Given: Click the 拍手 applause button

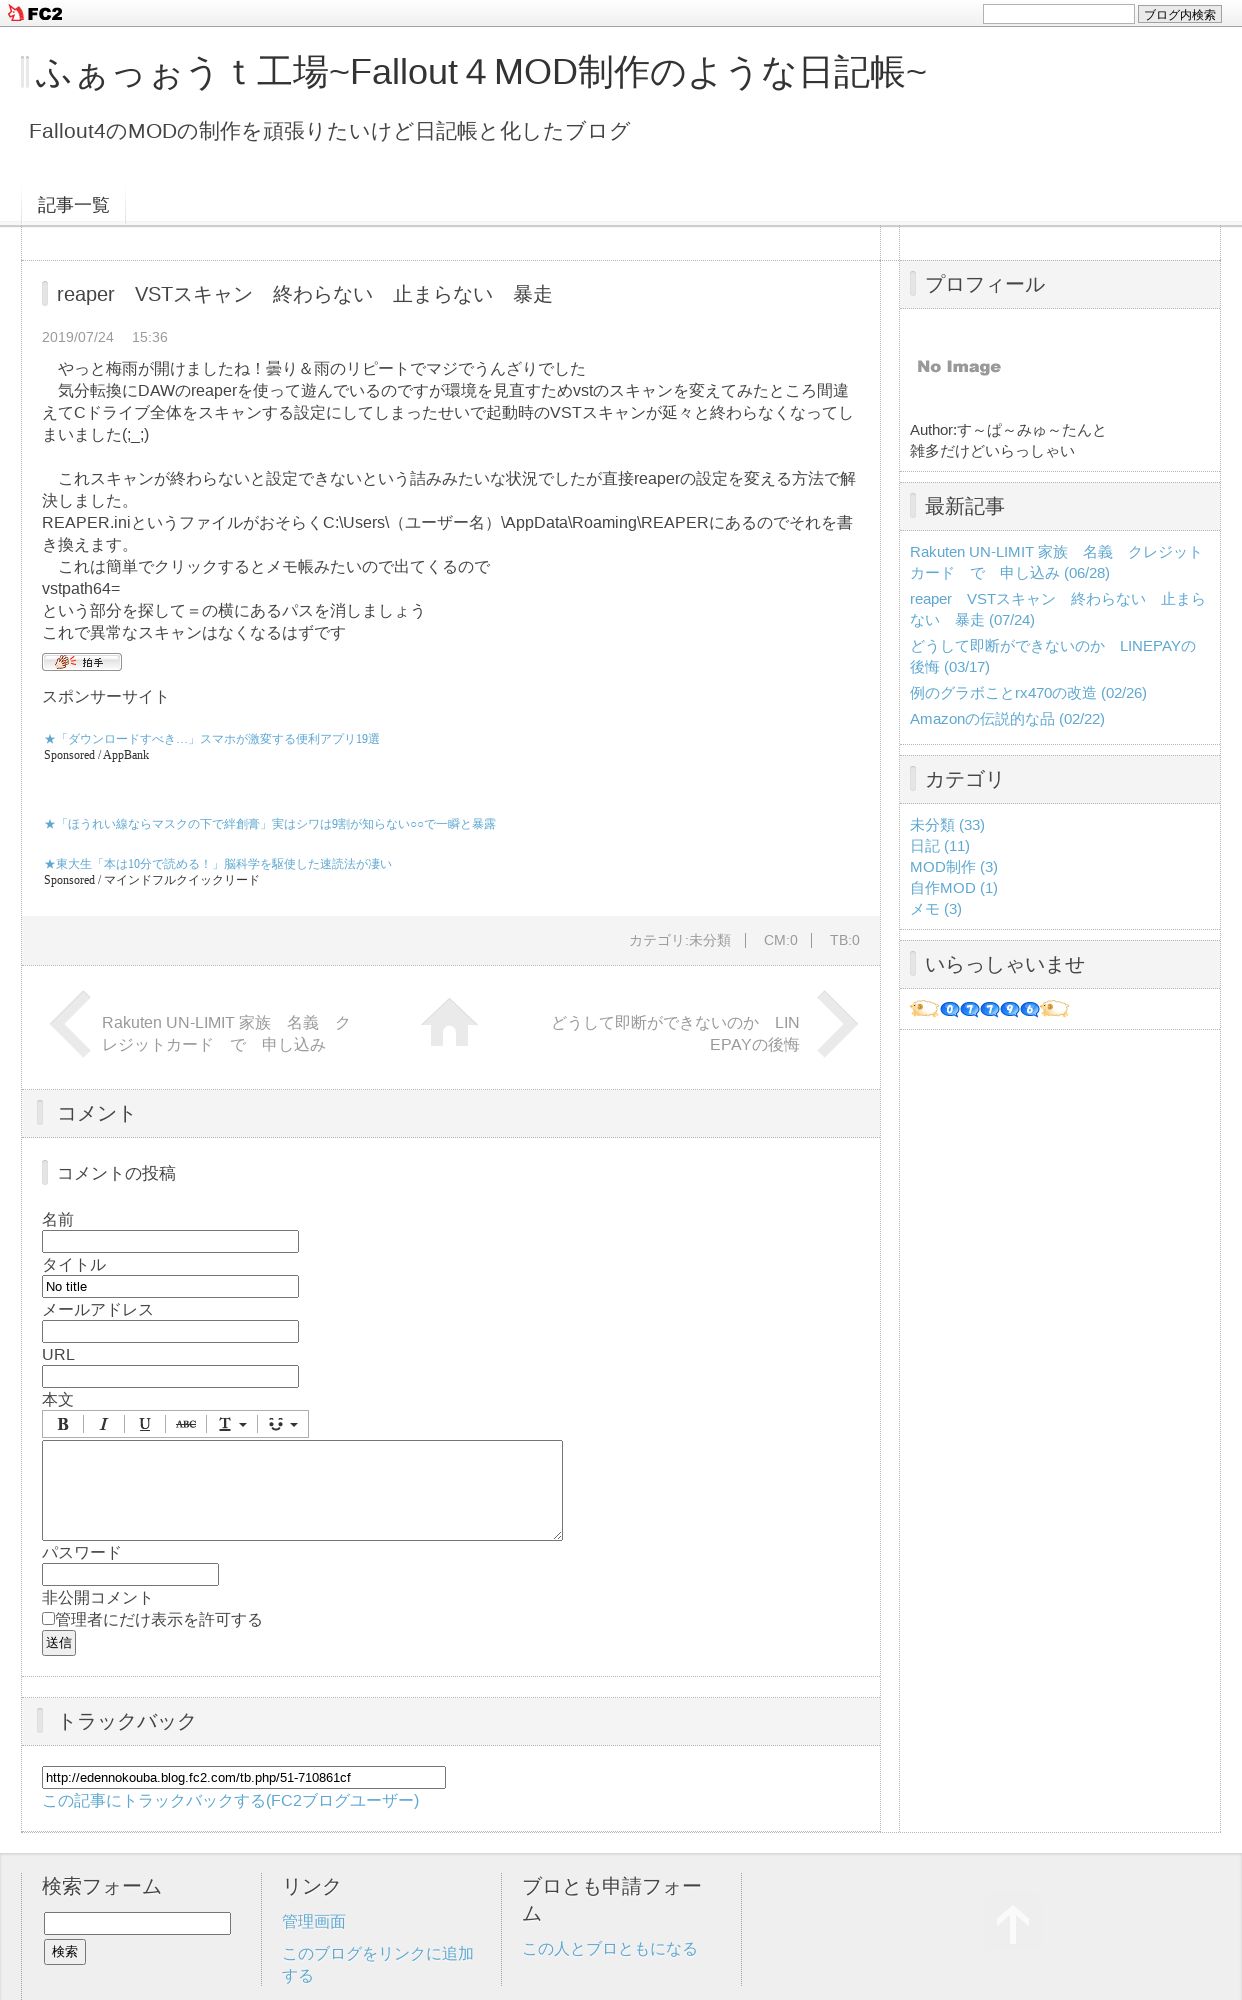Looking at the screenshot, I should click(x=82, y=662).
